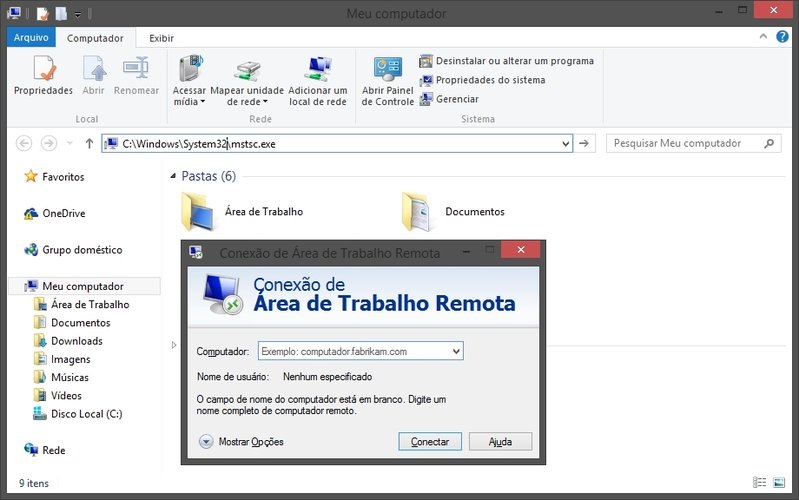The height and width of the screenshot is (500, 799).
Task: Open the Computador dropdown arrow
Action: coord(456,351)
